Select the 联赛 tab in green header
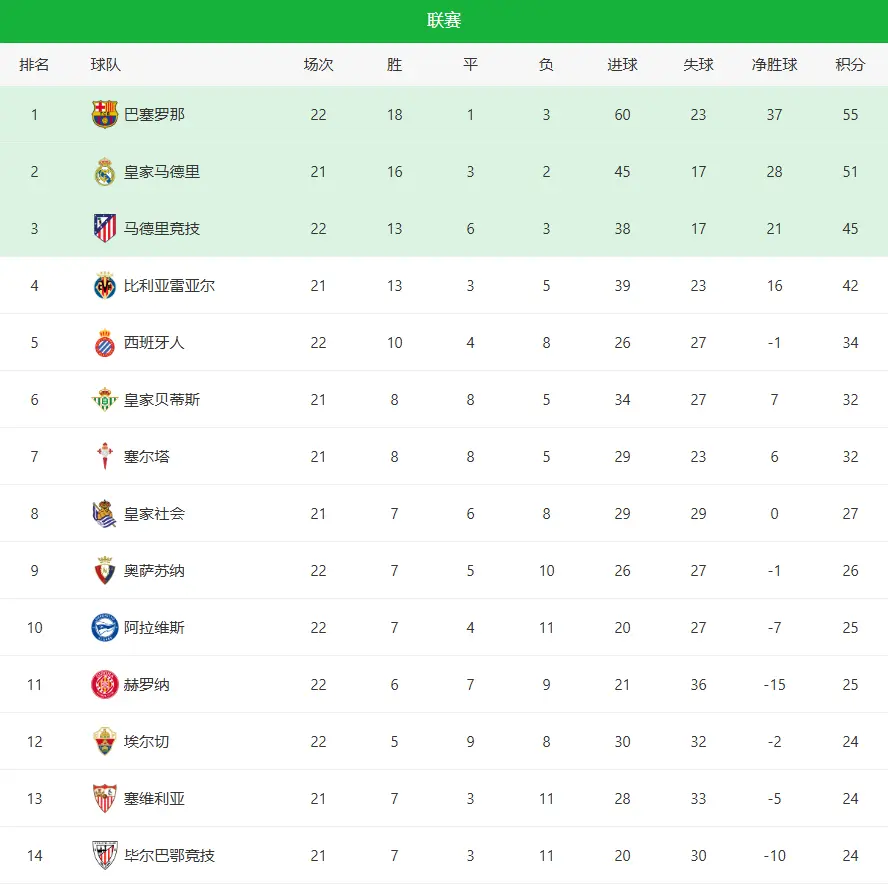The image size is (888, 890). click(444, 21)
